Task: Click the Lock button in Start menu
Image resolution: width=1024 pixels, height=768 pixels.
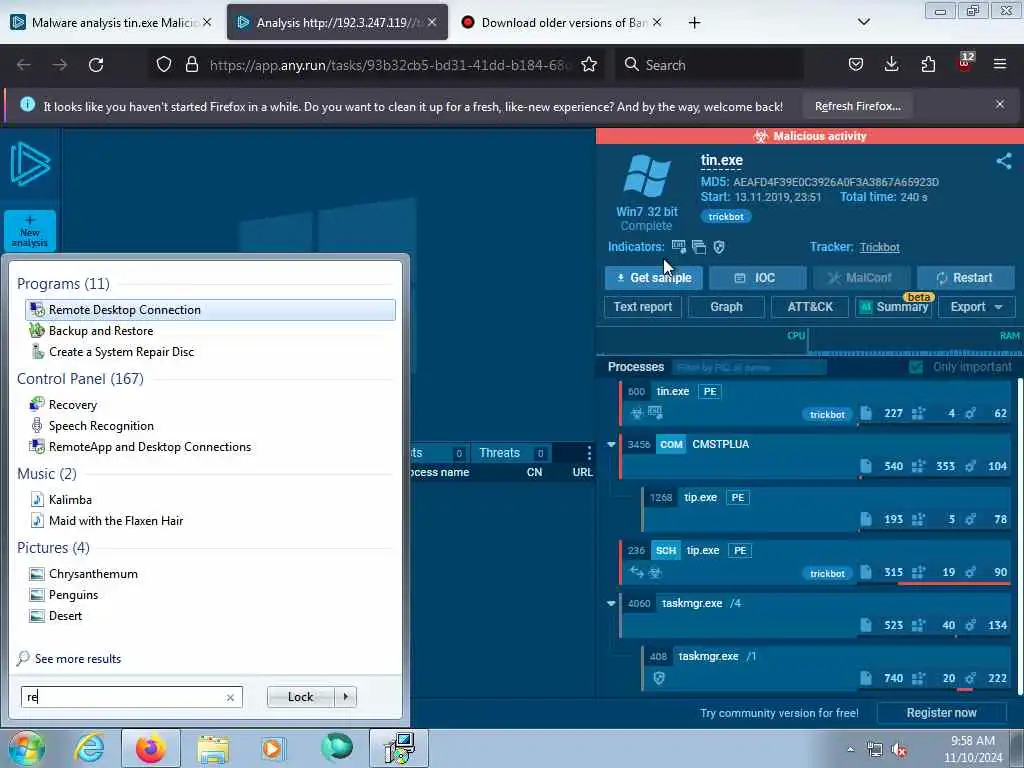Action: pos(300,697)
